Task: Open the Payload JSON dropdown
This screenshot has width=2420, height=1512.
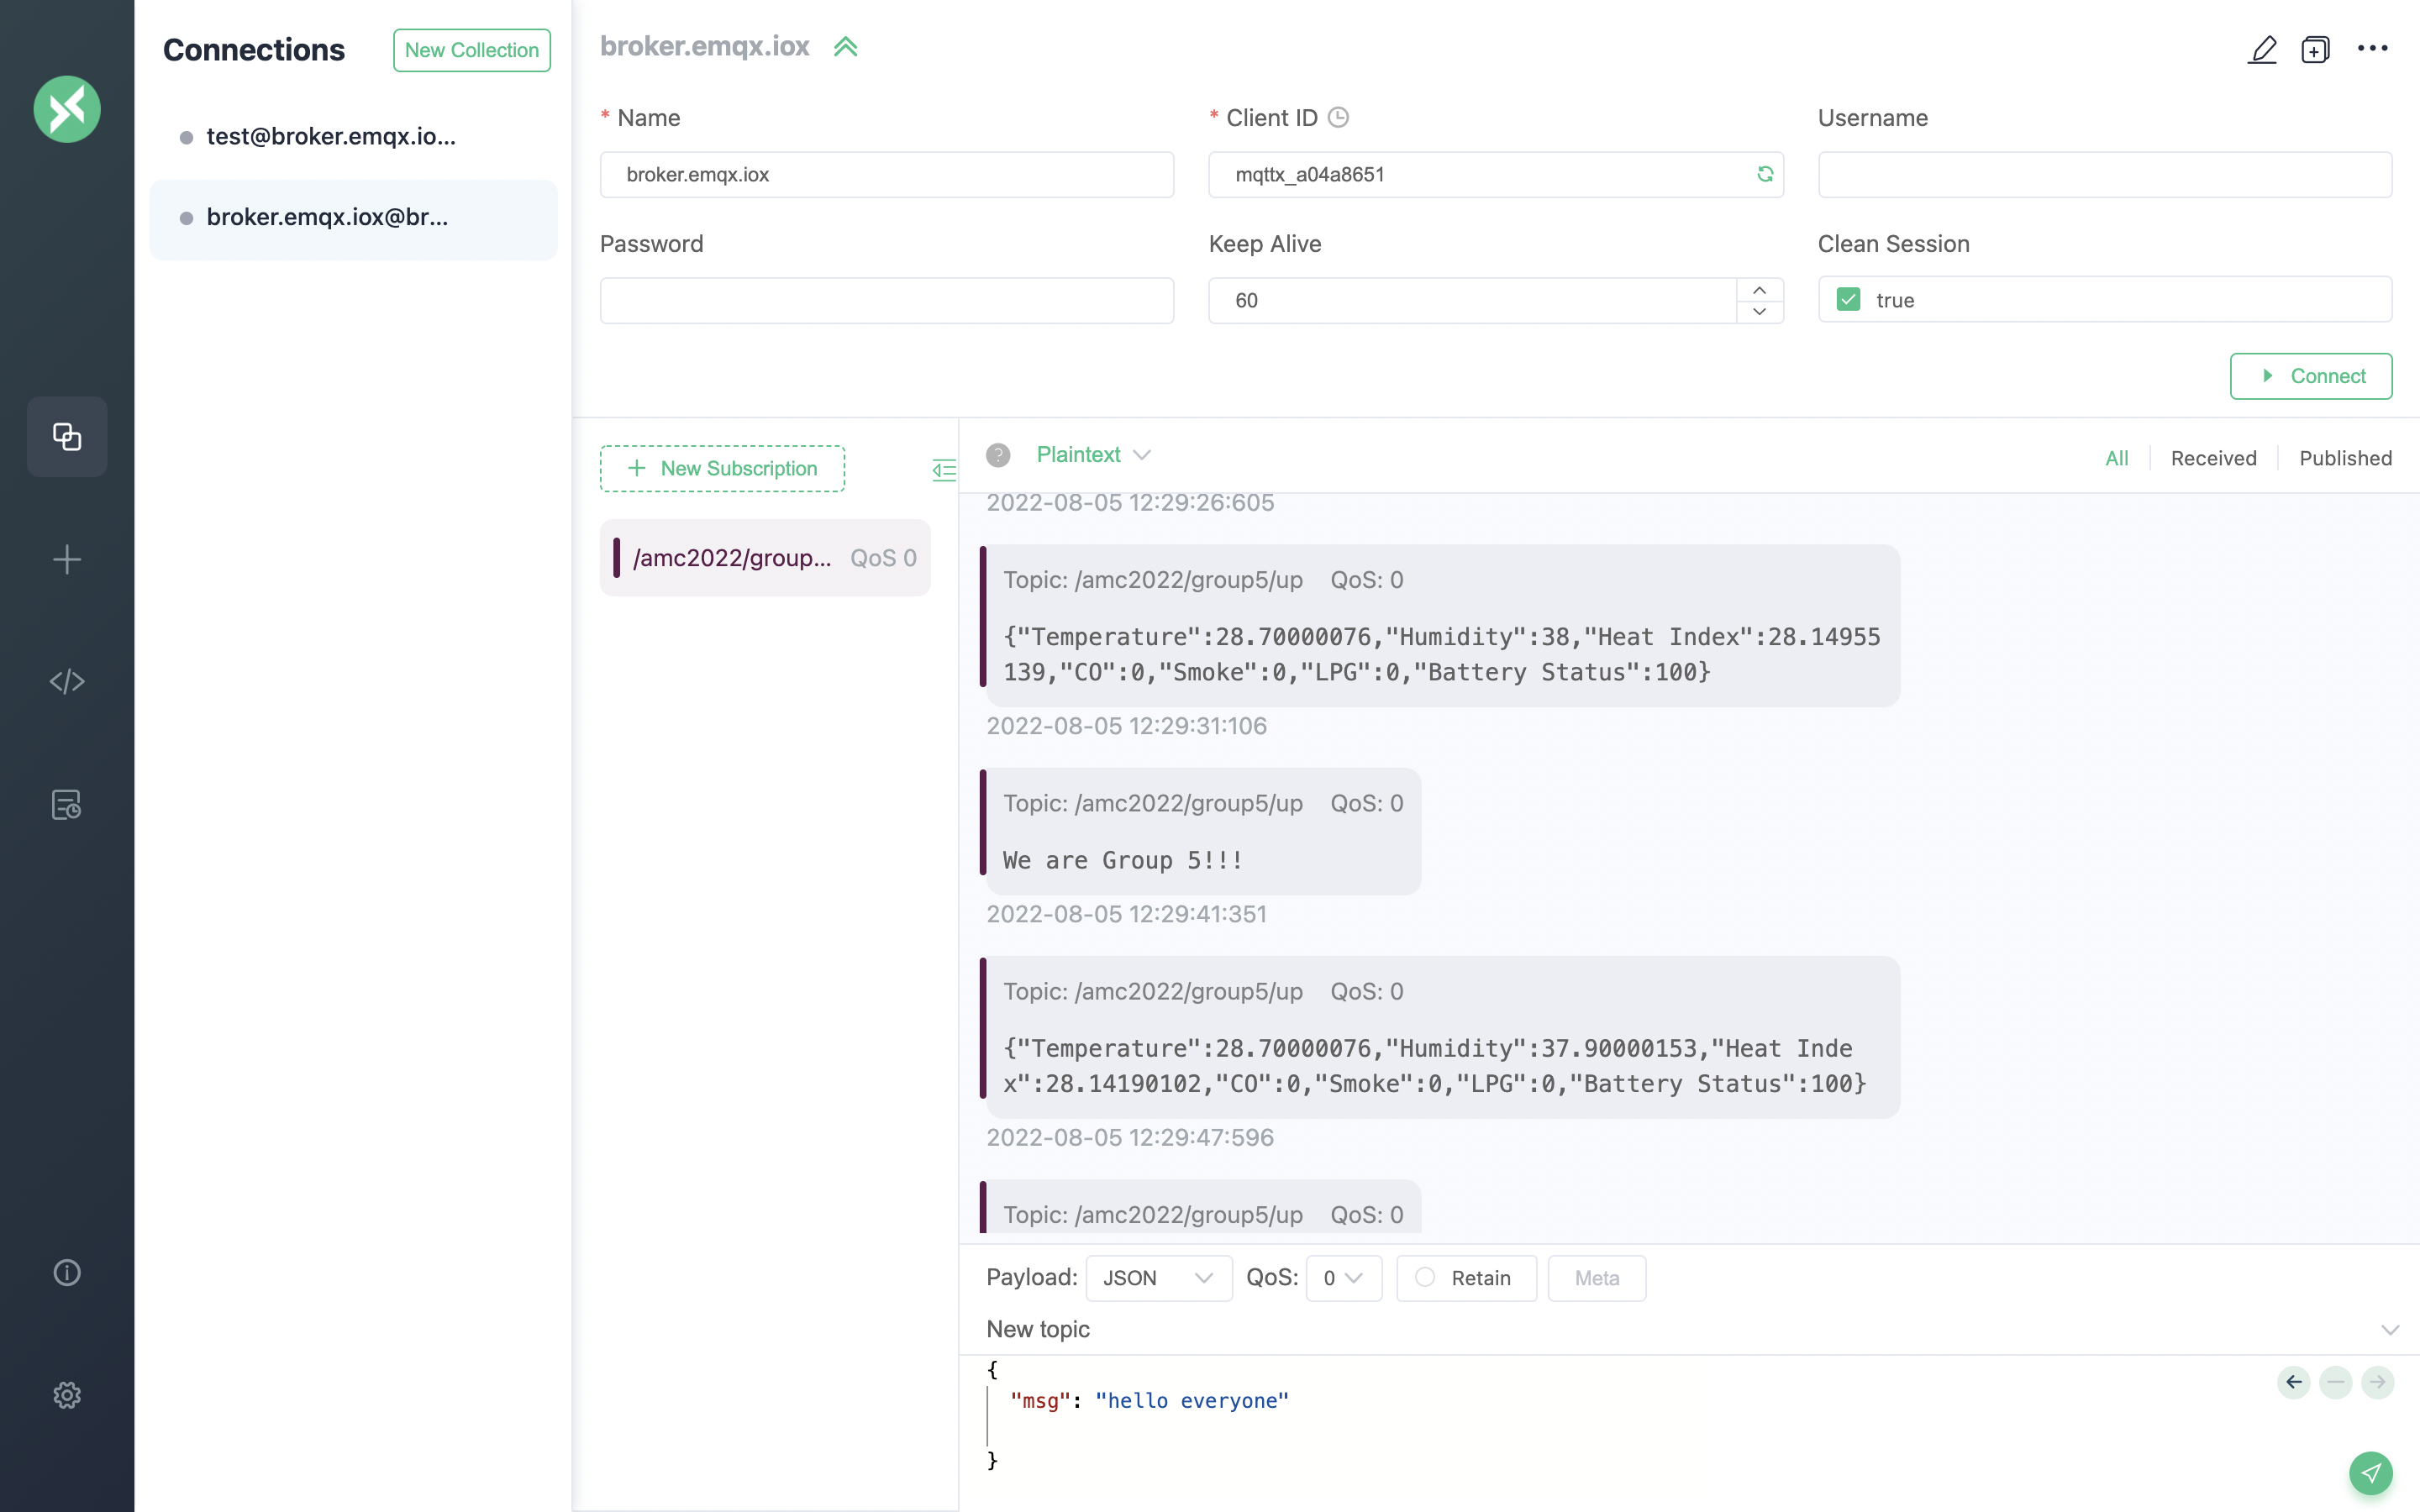Action: click(1158, 1278)
